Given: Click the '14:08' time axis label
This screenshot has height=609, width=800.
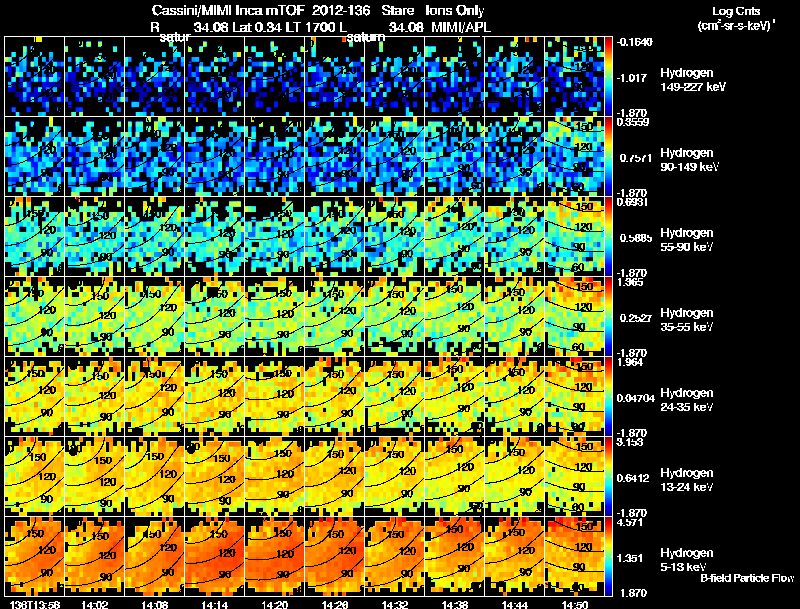Looking at the screenshot, I should coord(155,604).
